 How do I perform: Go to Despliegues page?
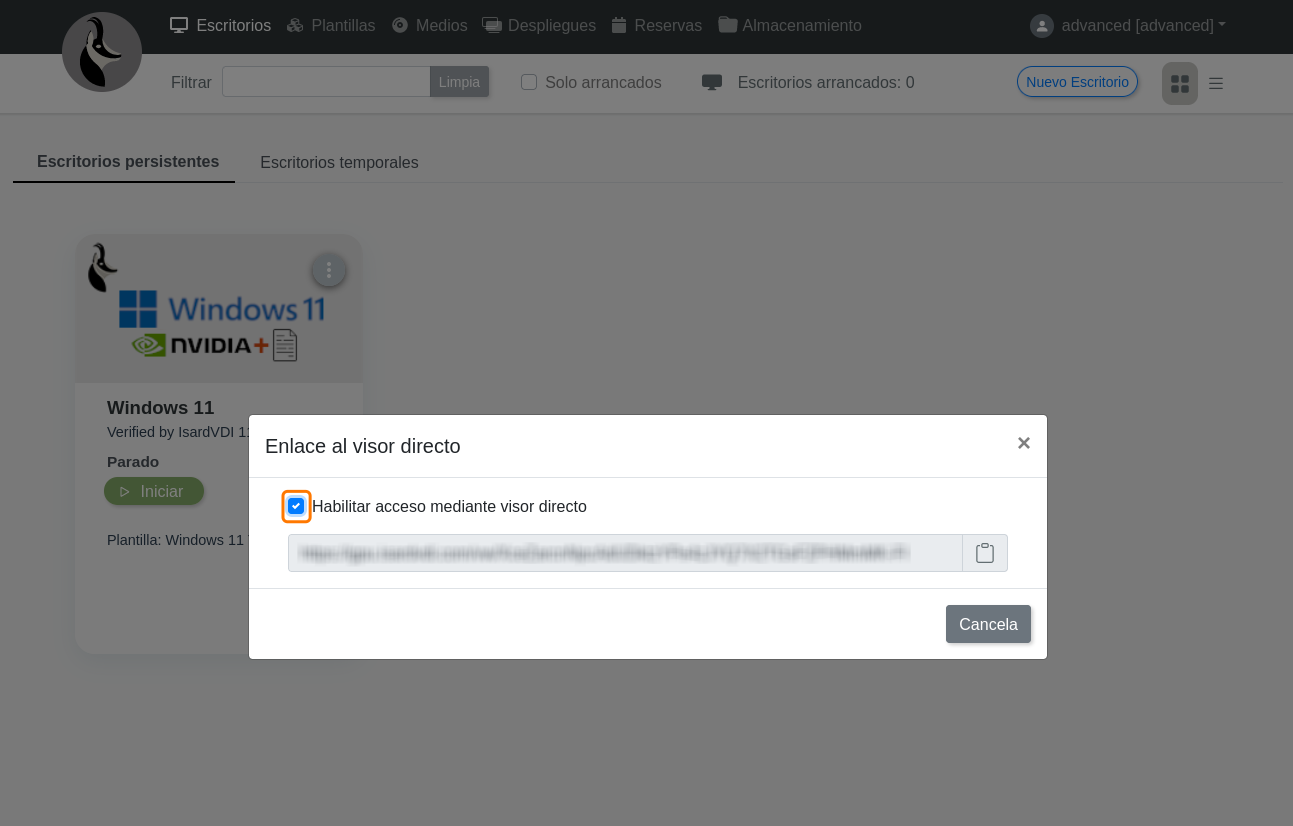pyautogui.click(x=539, y=26)
